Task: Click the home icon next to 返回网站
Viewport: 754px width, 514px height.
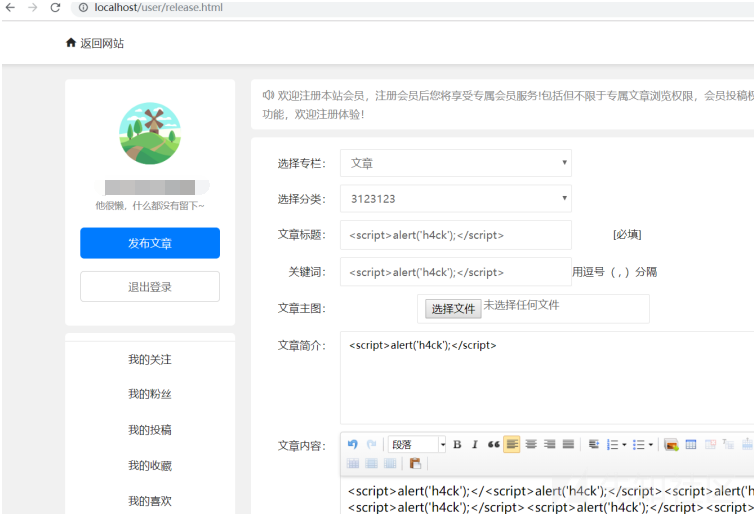Action: point(71,43)
